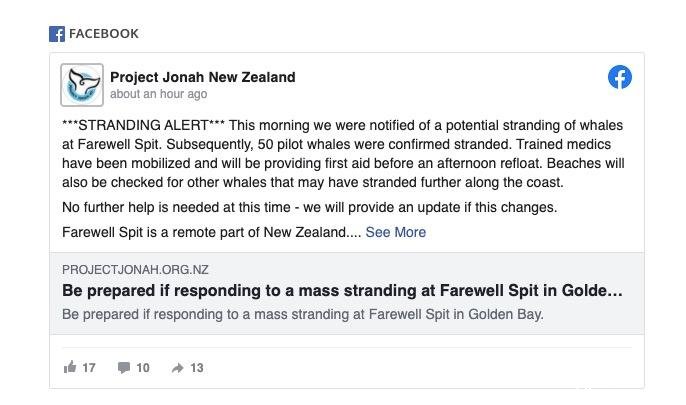Expand post text with See More
Image resolution: width=686 pixels, height=405 pixels.
[x=396, y=232]
